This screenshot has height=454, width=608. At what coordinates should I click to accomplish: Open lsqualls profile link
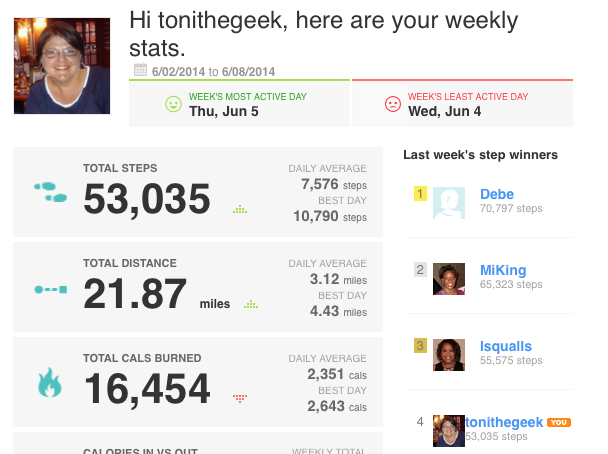(506, 346)
